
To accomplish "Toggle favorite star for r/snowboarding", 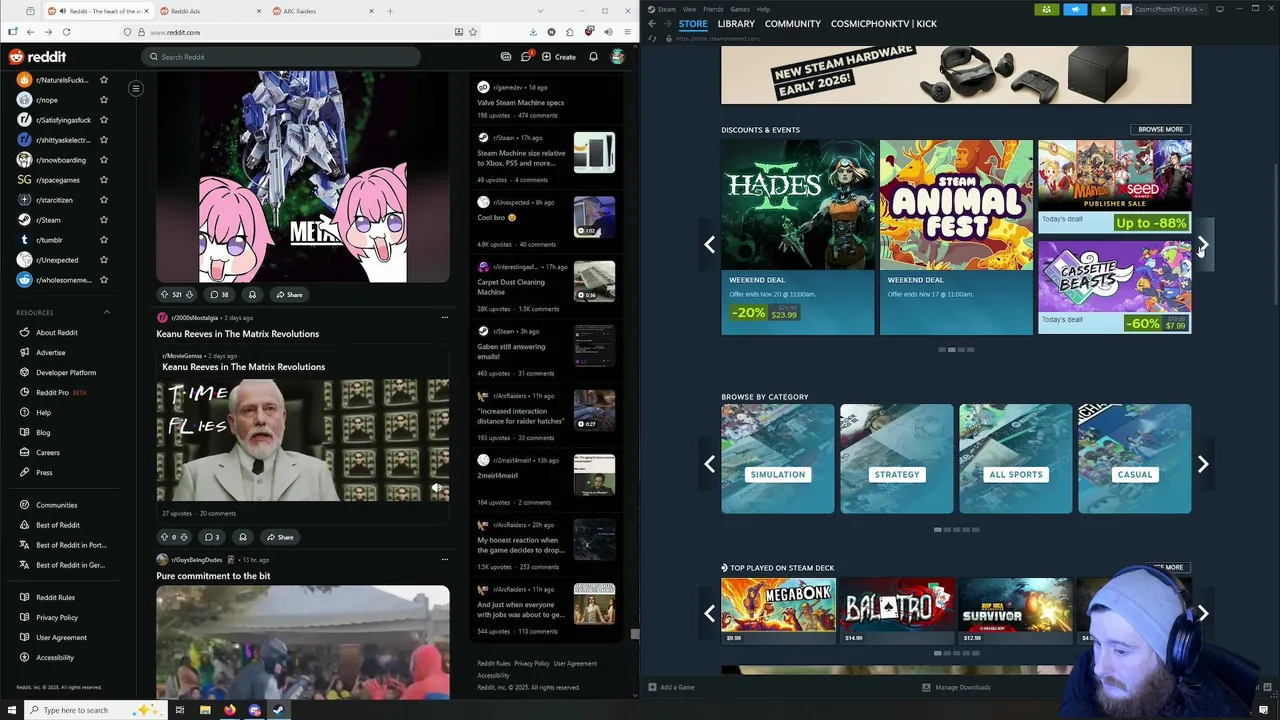I will [x=104, y=160].
